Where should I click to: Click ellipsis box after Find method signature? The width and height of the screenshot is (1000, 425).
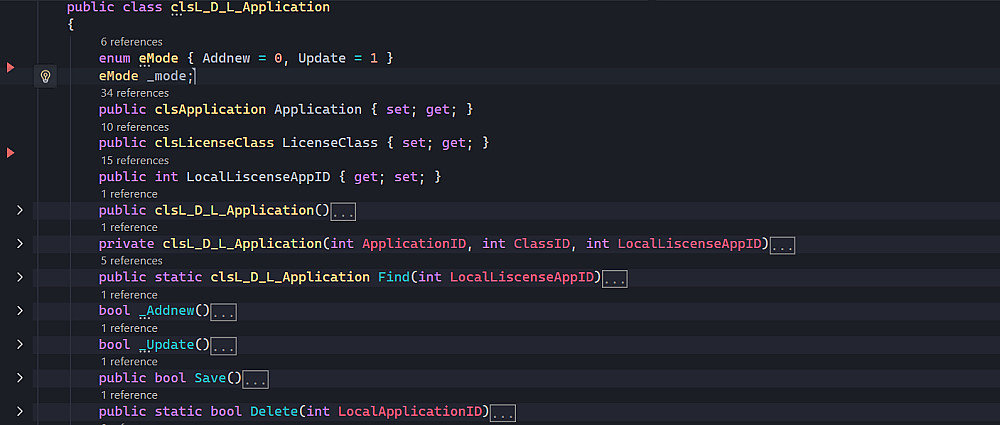pyautogui.click(x=615, y=280)
